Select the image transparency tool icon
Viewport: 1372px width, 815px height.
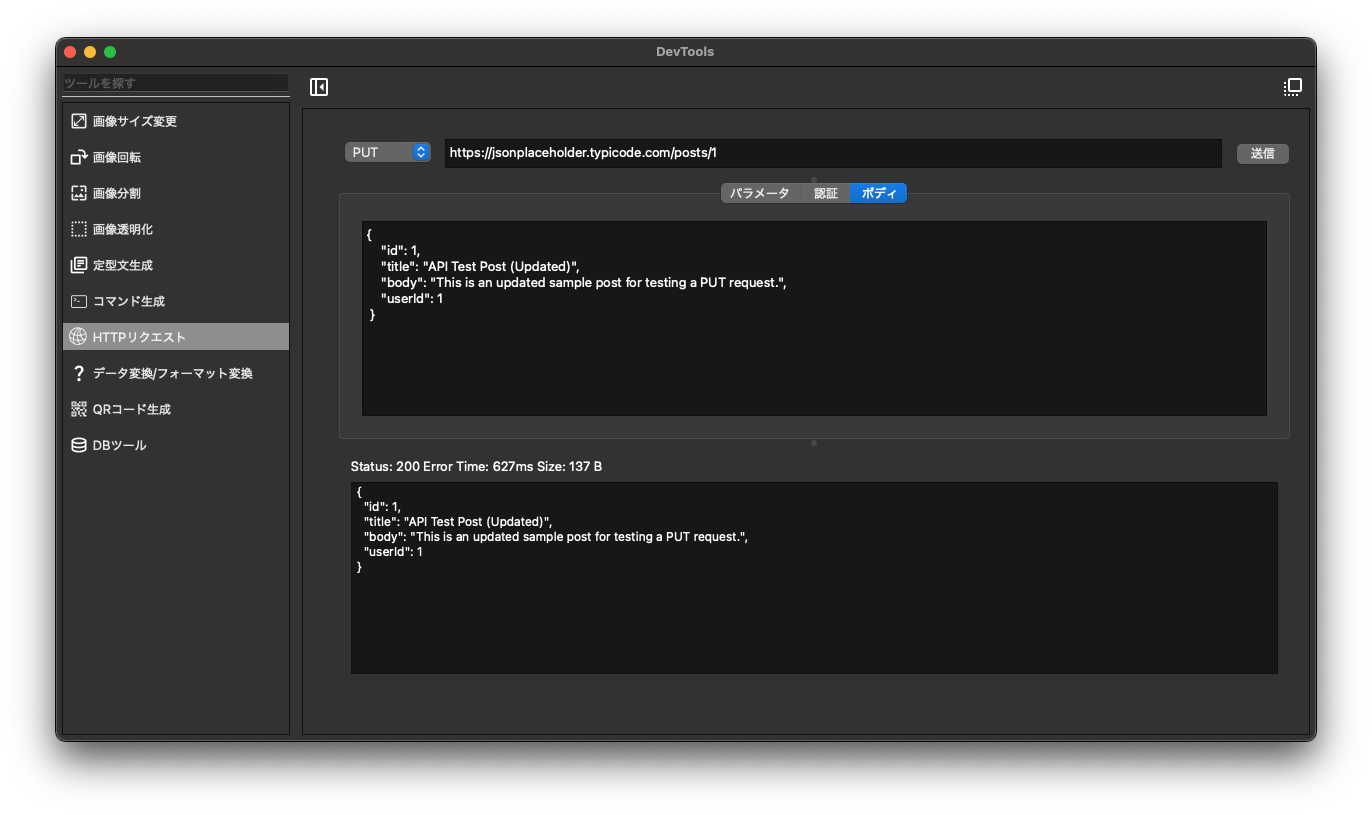(78, 229)
